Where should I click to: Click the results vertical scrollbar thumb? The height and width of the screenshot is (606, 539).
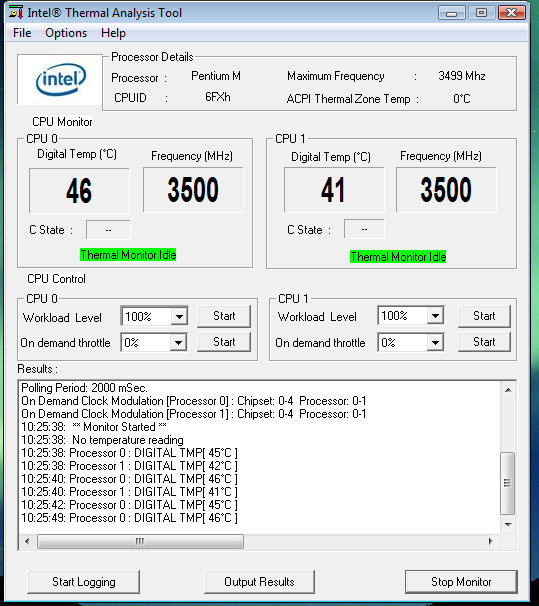click(x=507, y=483)
